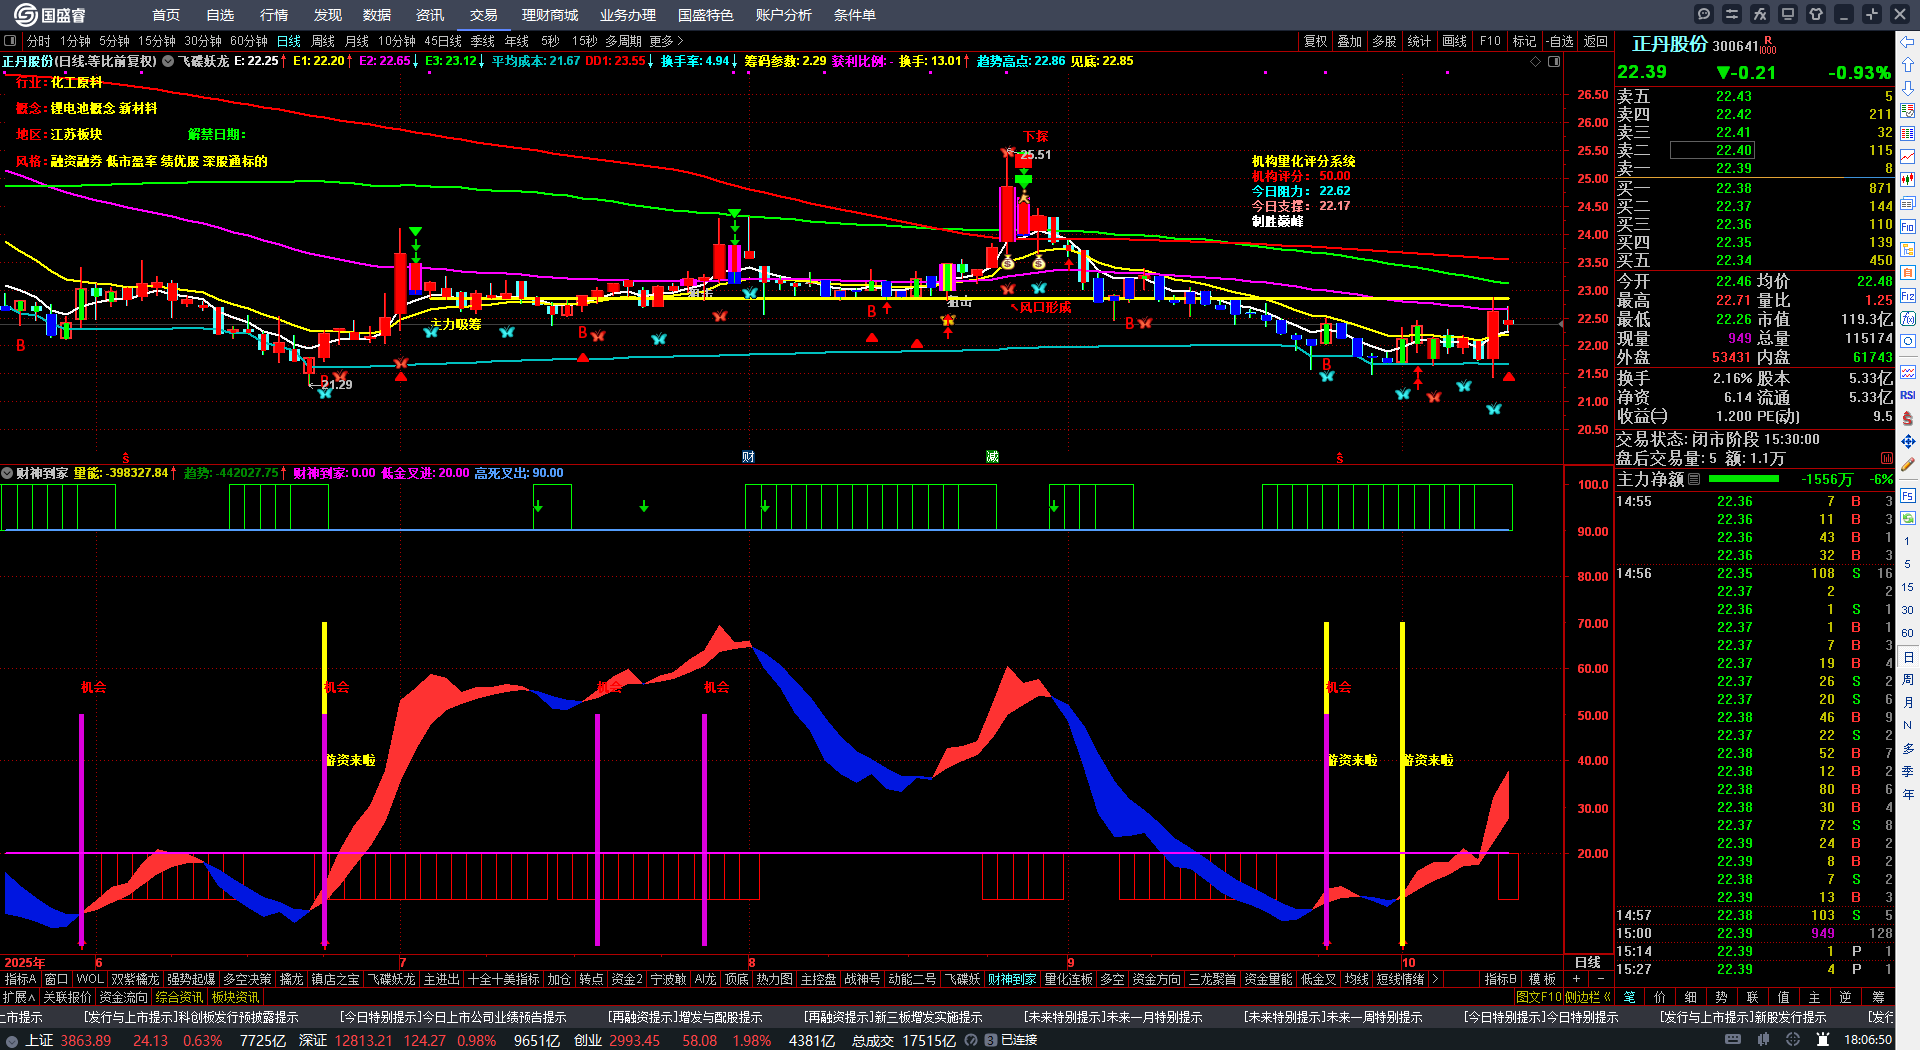Toggle the 画线 drawing line mode
Viewport: 1920px width, 1050px height.
click(1454, 41)
